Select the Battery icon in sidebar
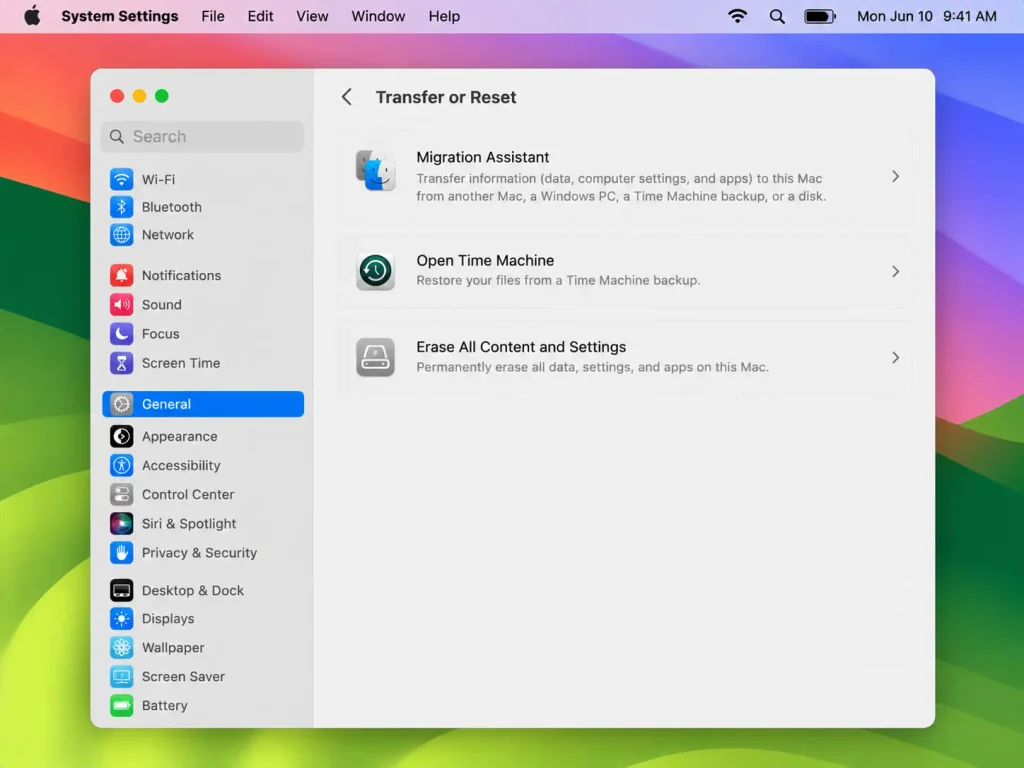Viewport: 1024px width, 768px height. coord(121,706)
